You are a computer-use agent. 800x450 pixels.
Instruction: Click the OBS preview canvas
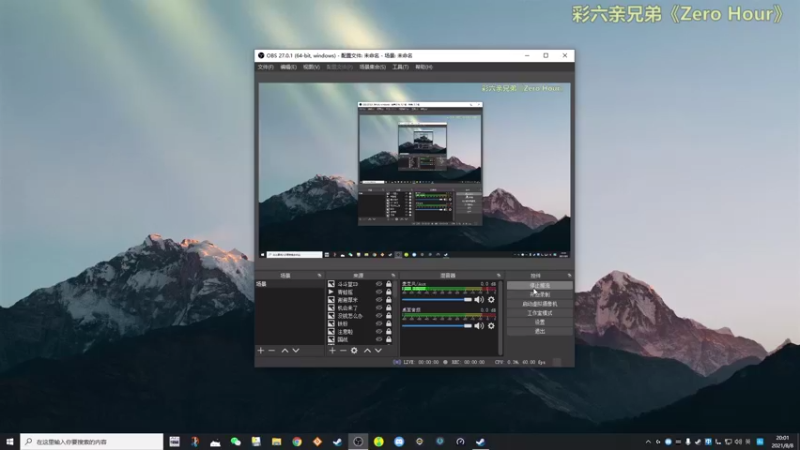click(414, 170)
